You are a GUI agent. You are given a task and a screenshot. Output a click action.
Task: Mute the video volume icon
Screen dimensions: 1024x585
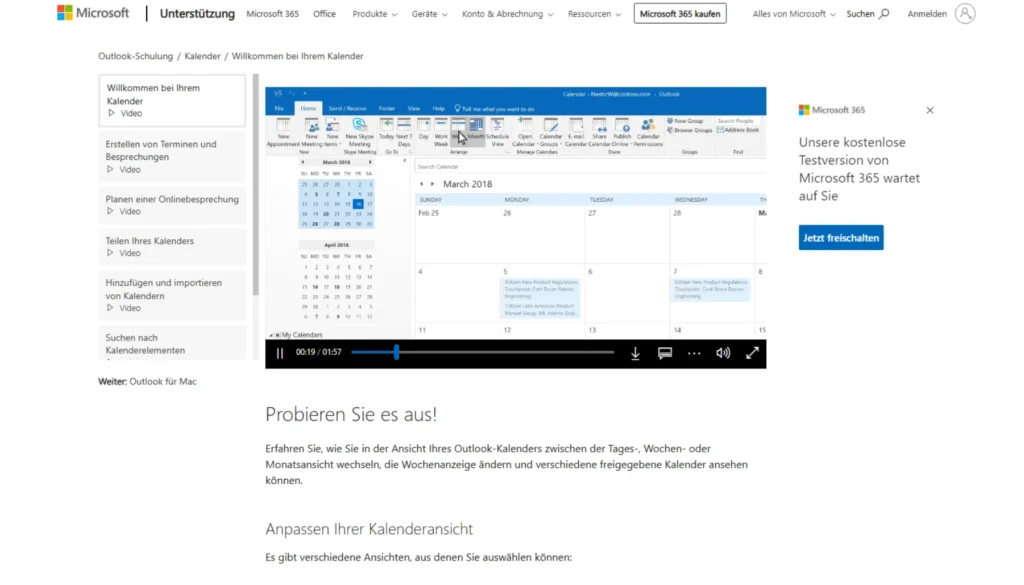point(723,353)
